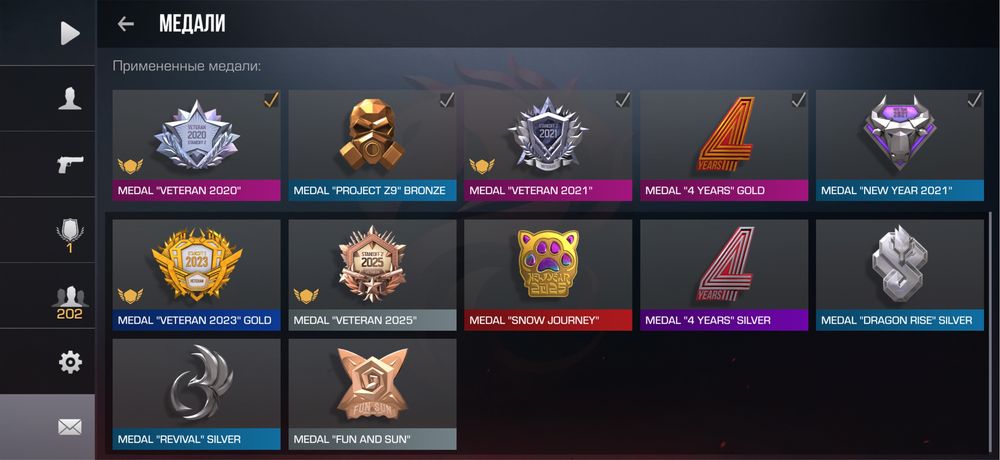The width and height of the screenshot is (1000, 460).
Task: Uncheck the Veteran 2021 medal checkmark
Action: click(622, 100)
